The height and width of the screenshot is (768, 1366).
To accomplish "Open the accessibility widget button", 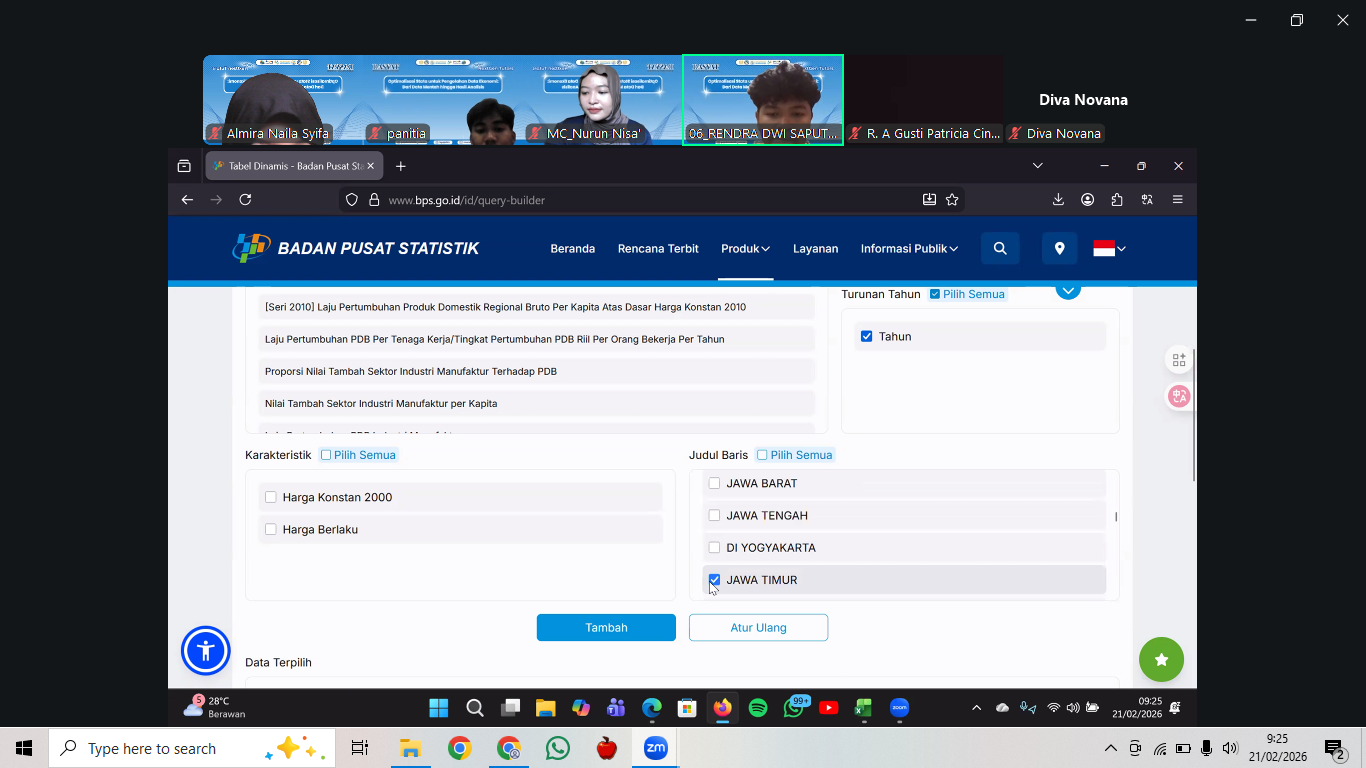I will click(206, 651).
